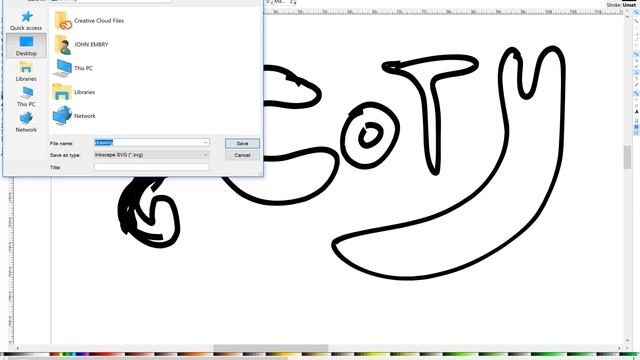The height and width of the screenshot is (360, 640).
Task: Open Quick access in the save dialog sidebar
Action: click(x=26, y=20)
